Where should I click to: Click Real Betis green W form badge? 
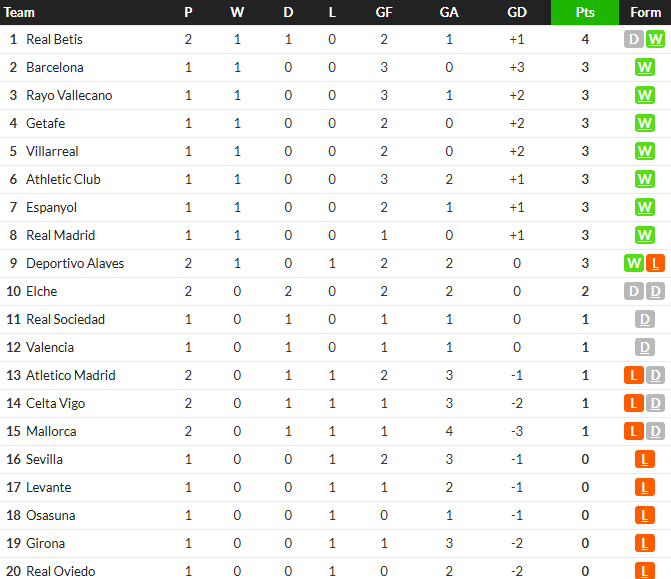pos(655,39)
